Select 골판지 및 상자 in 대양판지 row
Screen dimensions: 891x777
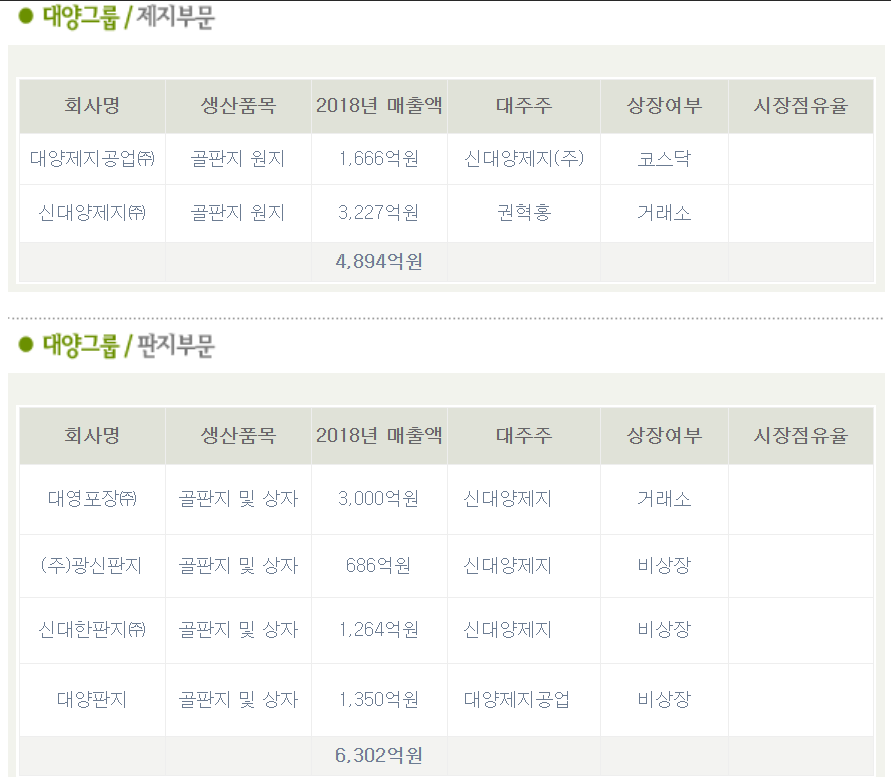(x=238, y=700)
